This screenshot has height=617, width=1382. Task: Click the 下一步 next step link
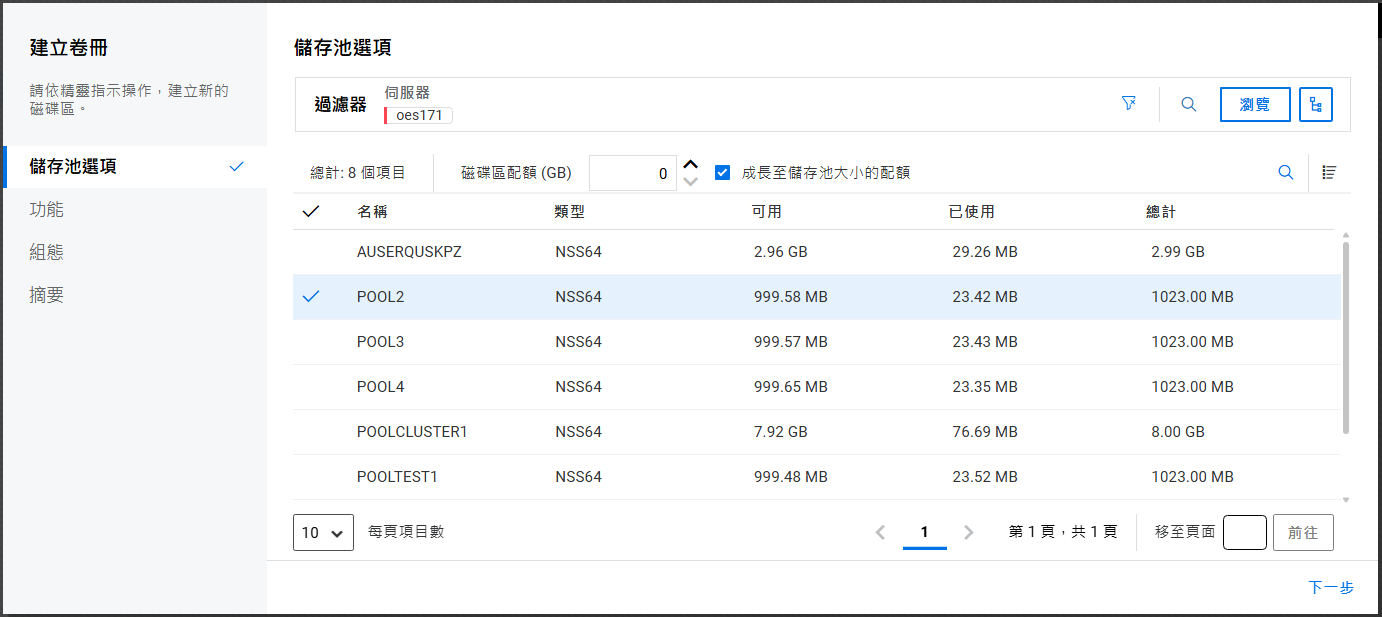[1330, 587]
